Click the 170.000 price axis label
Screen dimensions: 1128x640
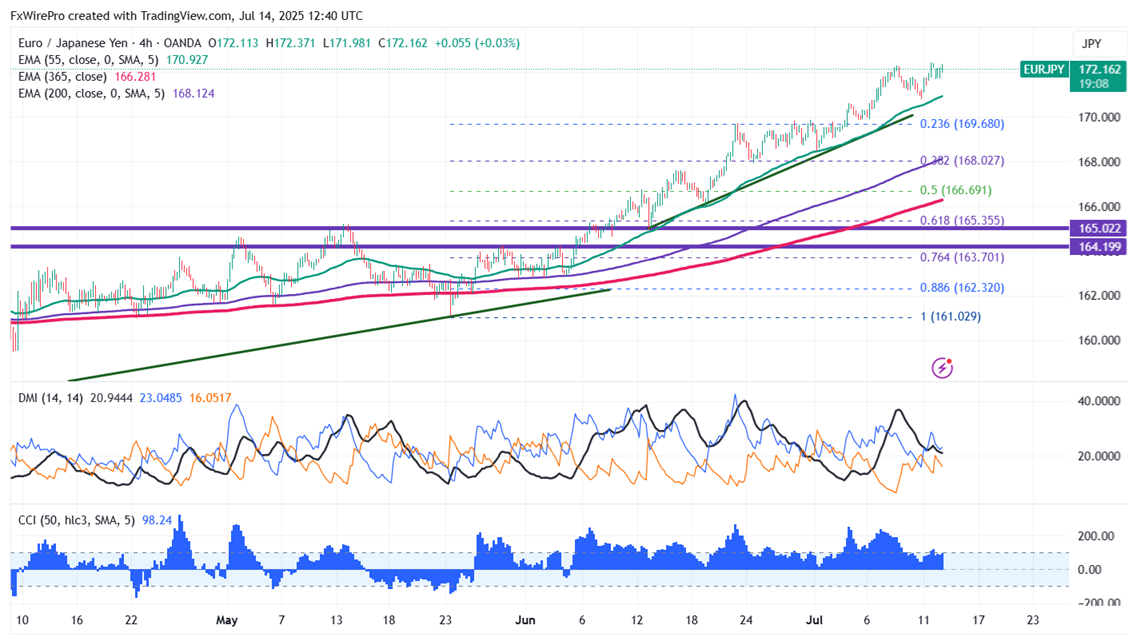[x=1099, y=117]
